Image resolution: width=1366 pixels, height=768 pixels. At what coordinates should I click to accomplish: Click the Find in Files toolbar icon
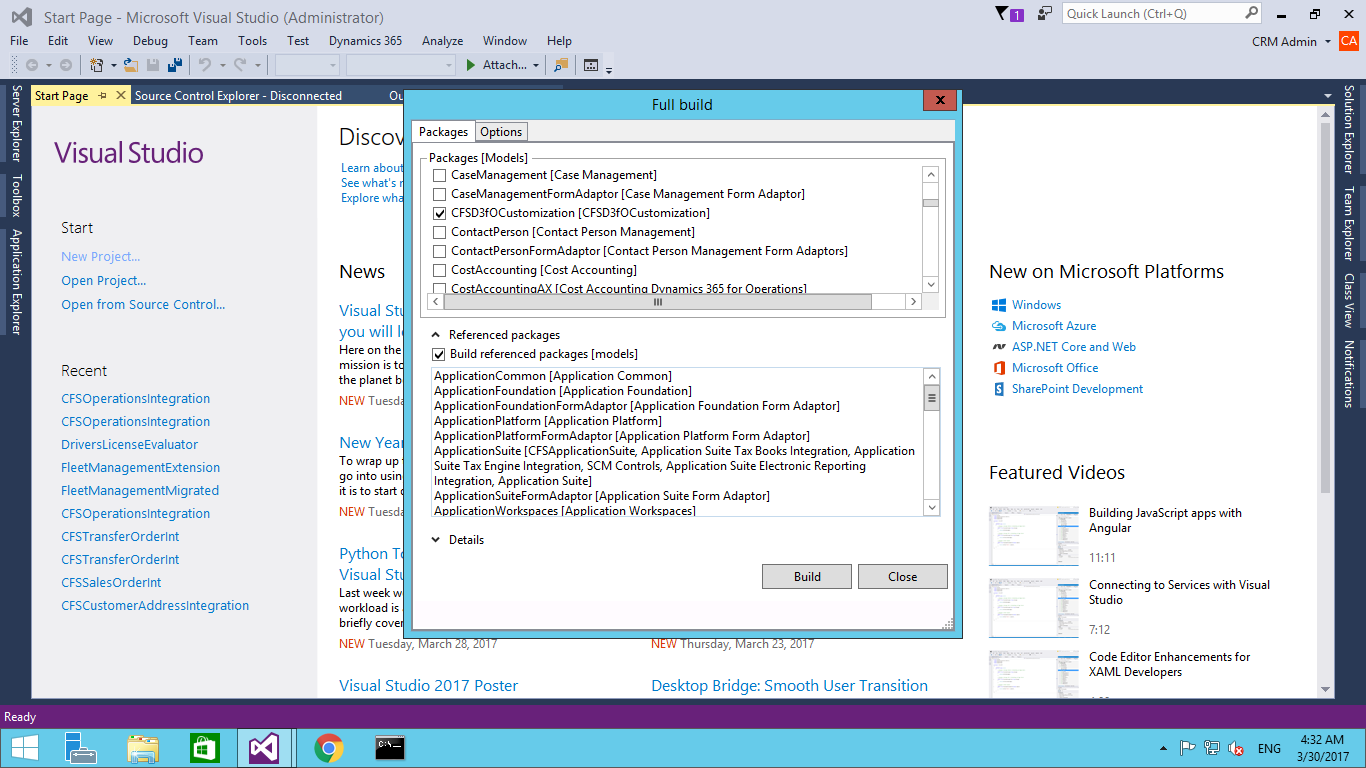click(x=560, y=65)
